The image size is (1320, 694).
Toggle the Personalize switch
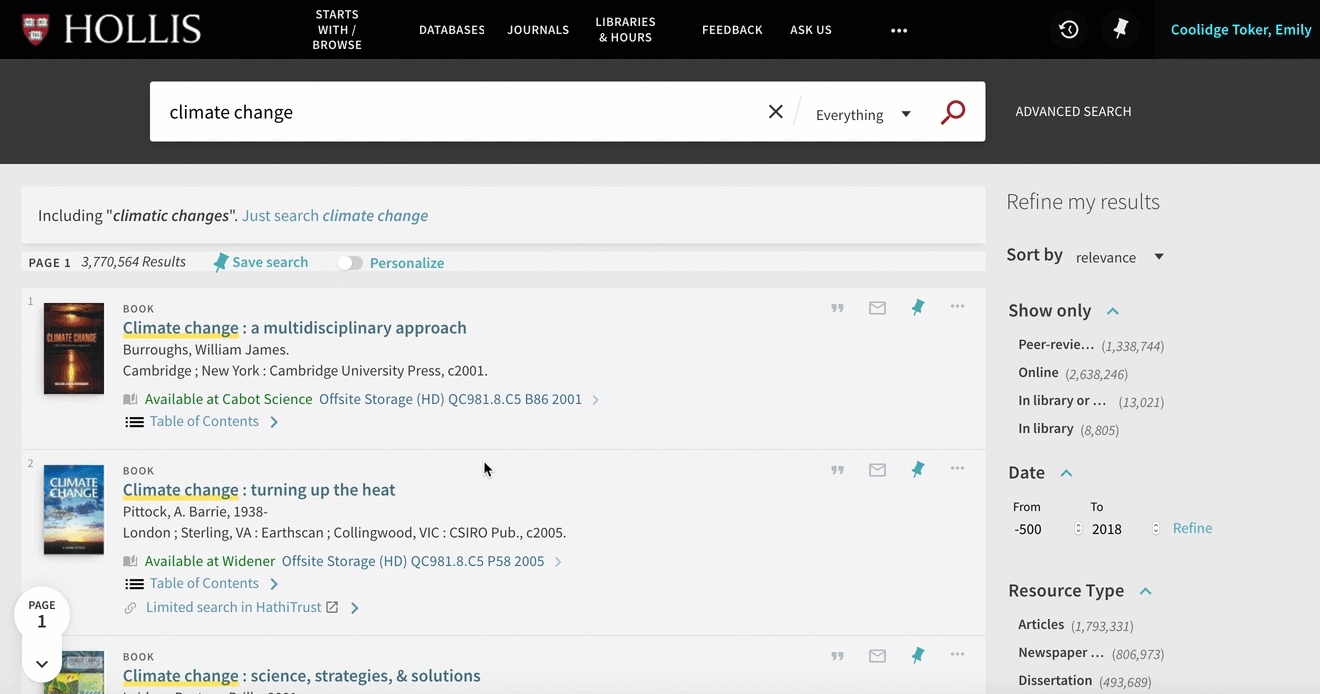click(350, 263)
